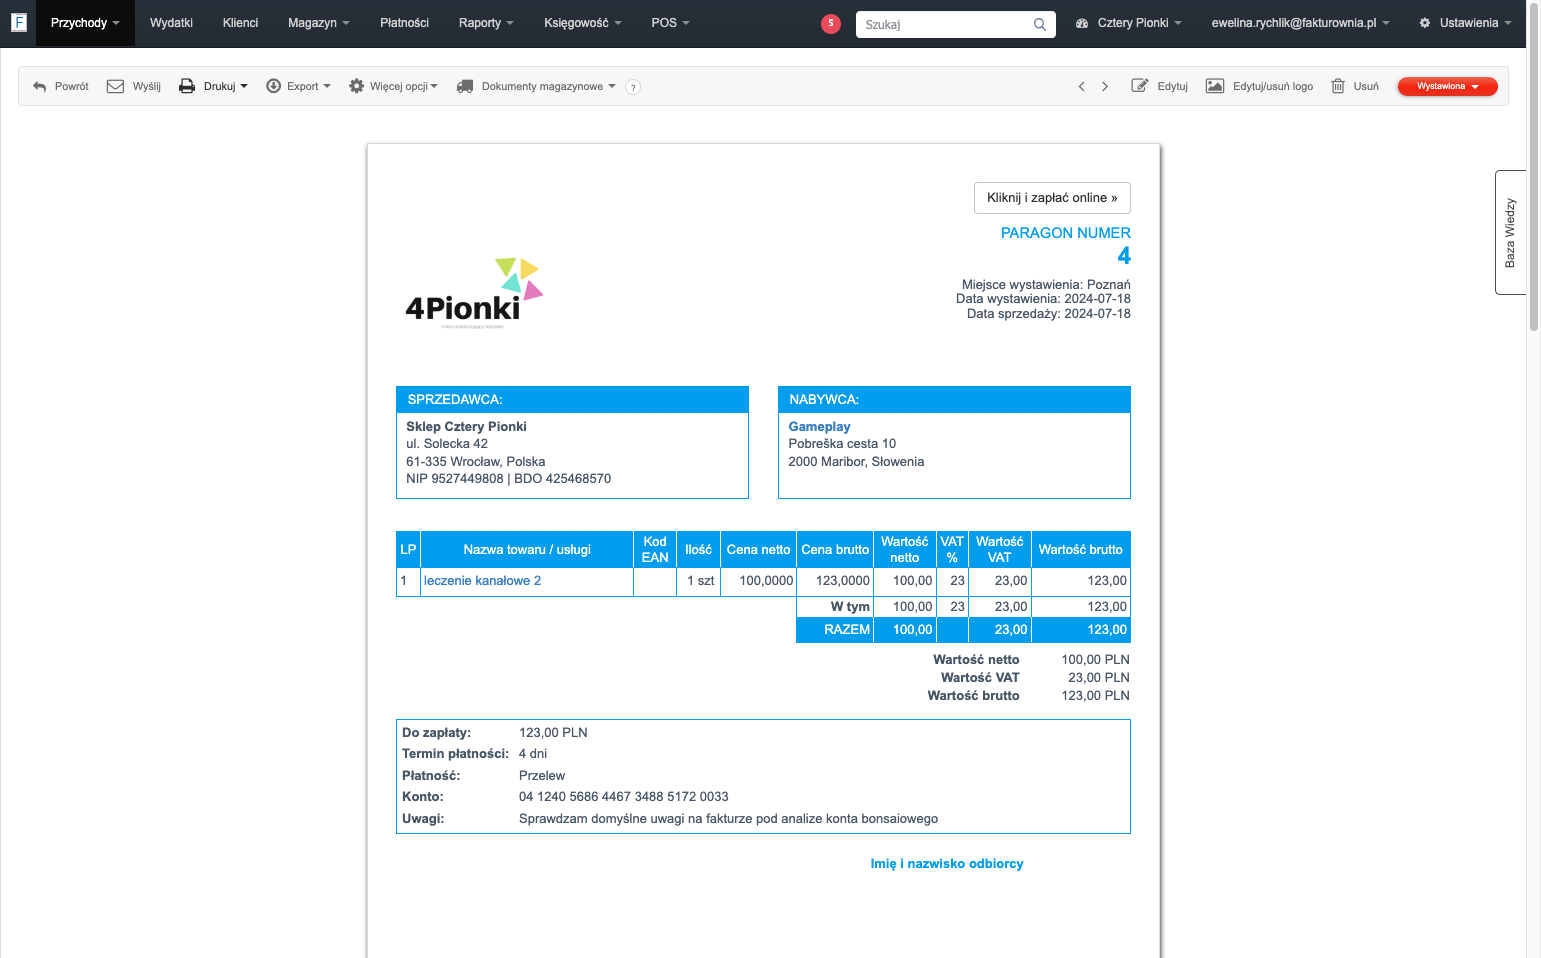Open the Przychody menu
Viewport: 1541px width, 958px height.
click(x=85, y=23)
